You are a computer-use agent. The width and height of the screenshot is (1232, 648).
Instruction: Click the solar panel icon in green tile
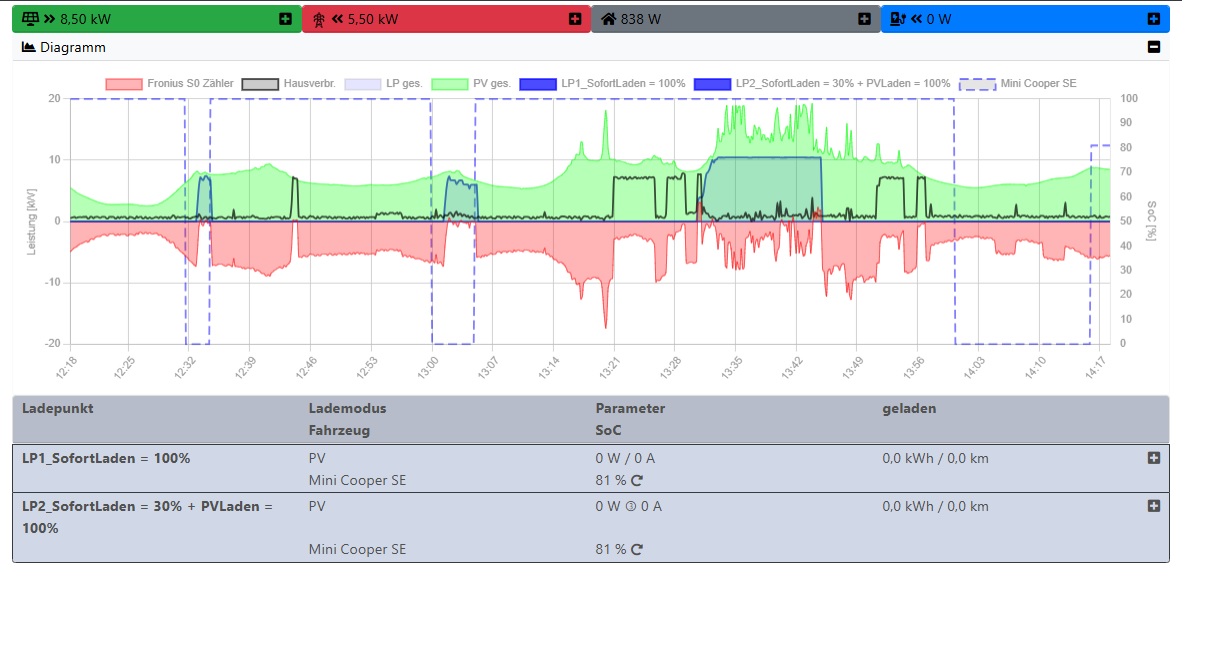[x=30, y=19]
